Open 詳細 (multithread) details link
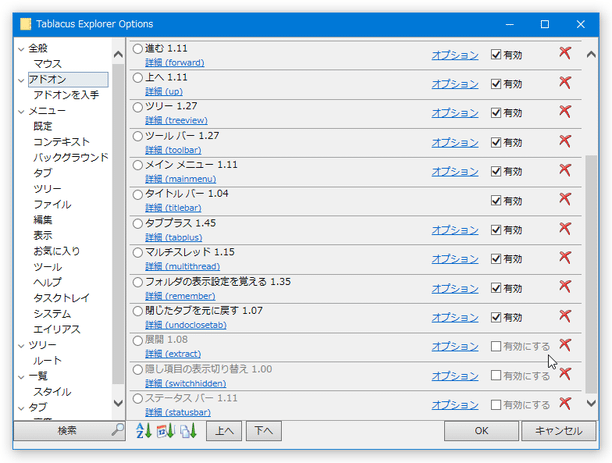The width and height of the screenshot is (612, 463). click(x=182, y=266)
